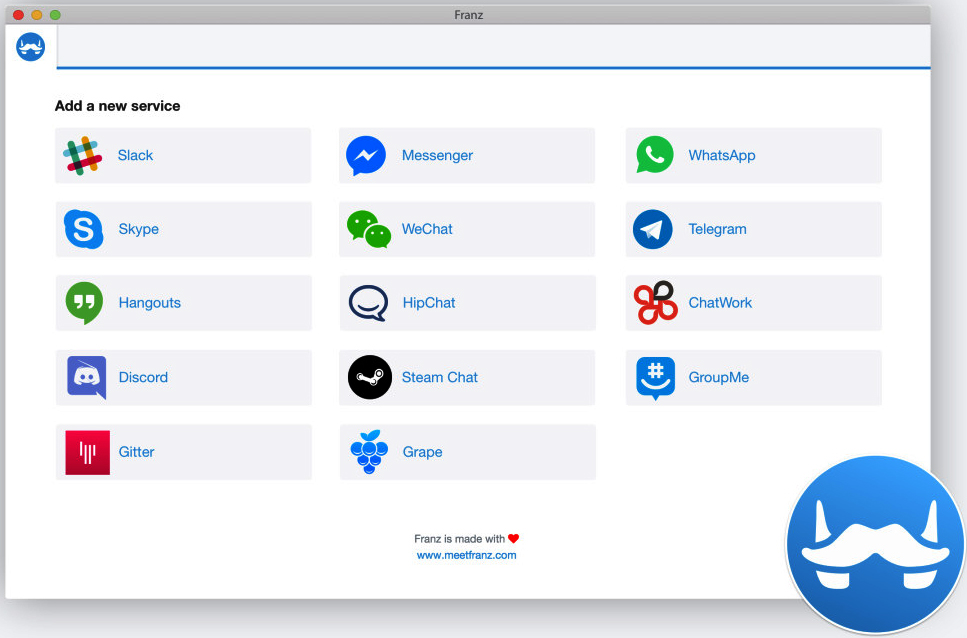
Task: Click the Slack logo icon
Action: [x=83, y=156]
